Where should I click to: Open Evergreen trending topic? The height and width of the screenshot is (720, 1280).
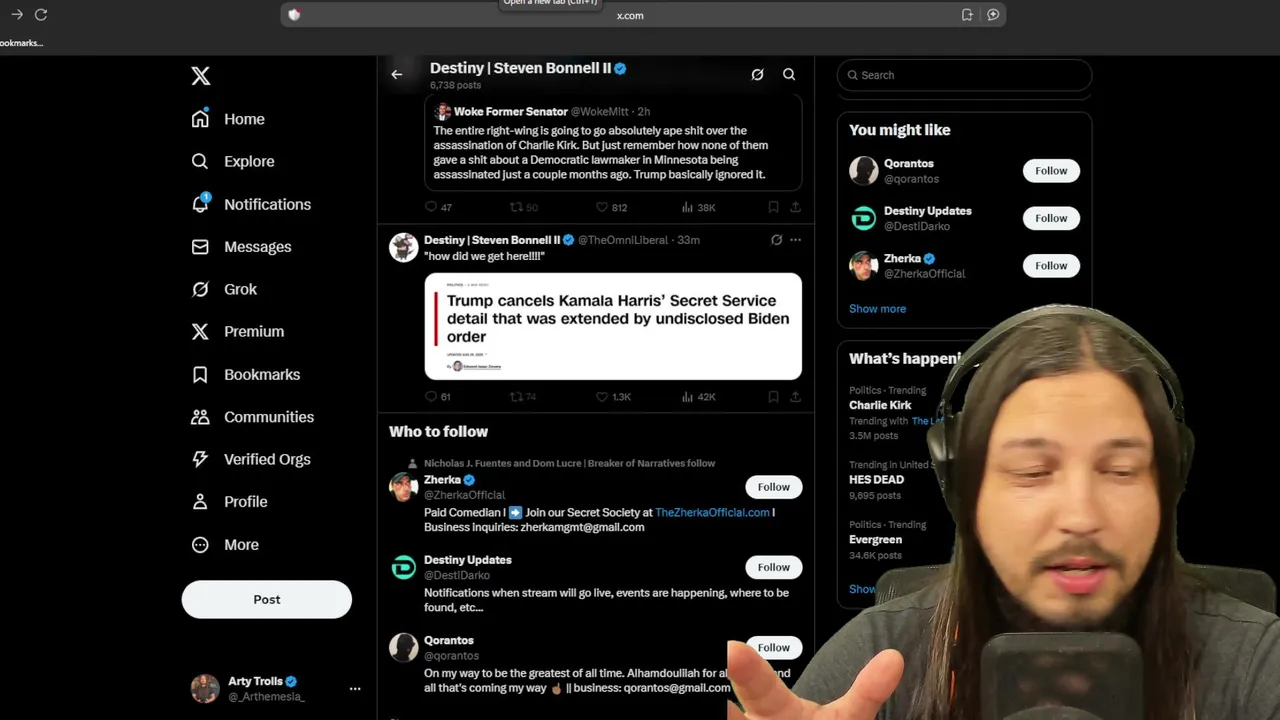(875, 540)
